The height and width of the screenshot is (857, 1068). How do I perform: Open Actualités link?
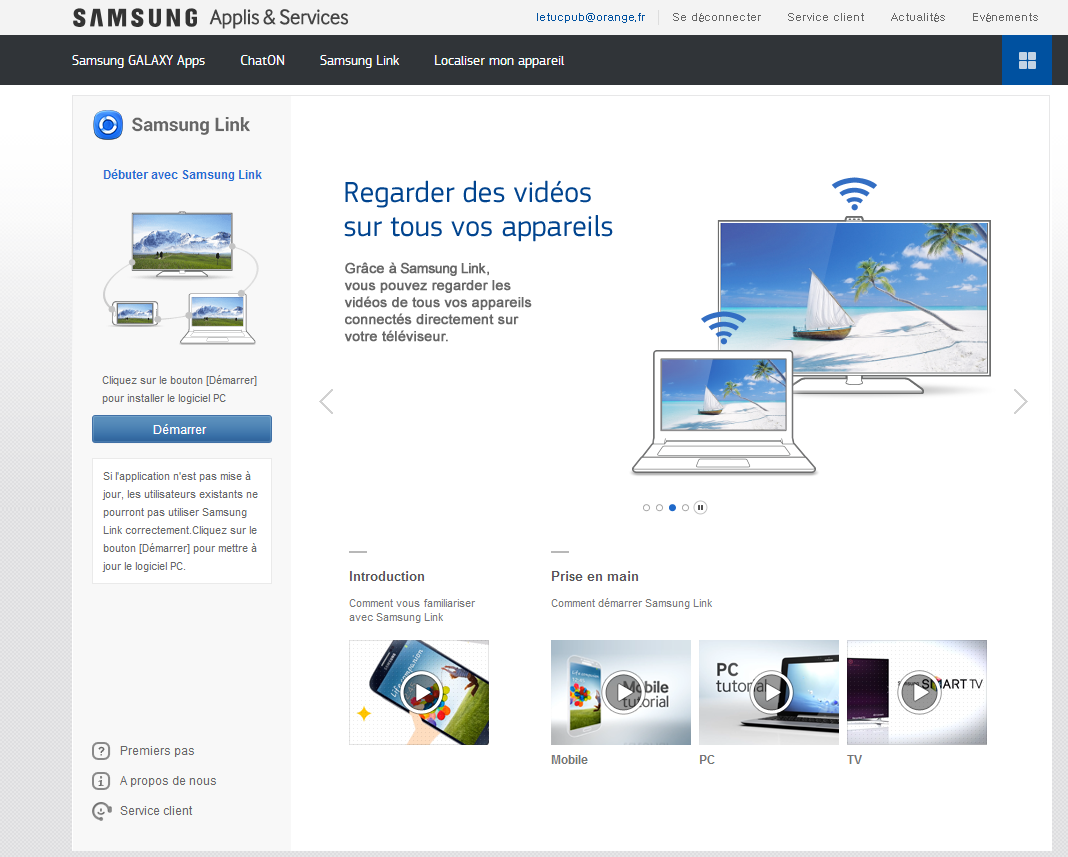pos(917,17)
